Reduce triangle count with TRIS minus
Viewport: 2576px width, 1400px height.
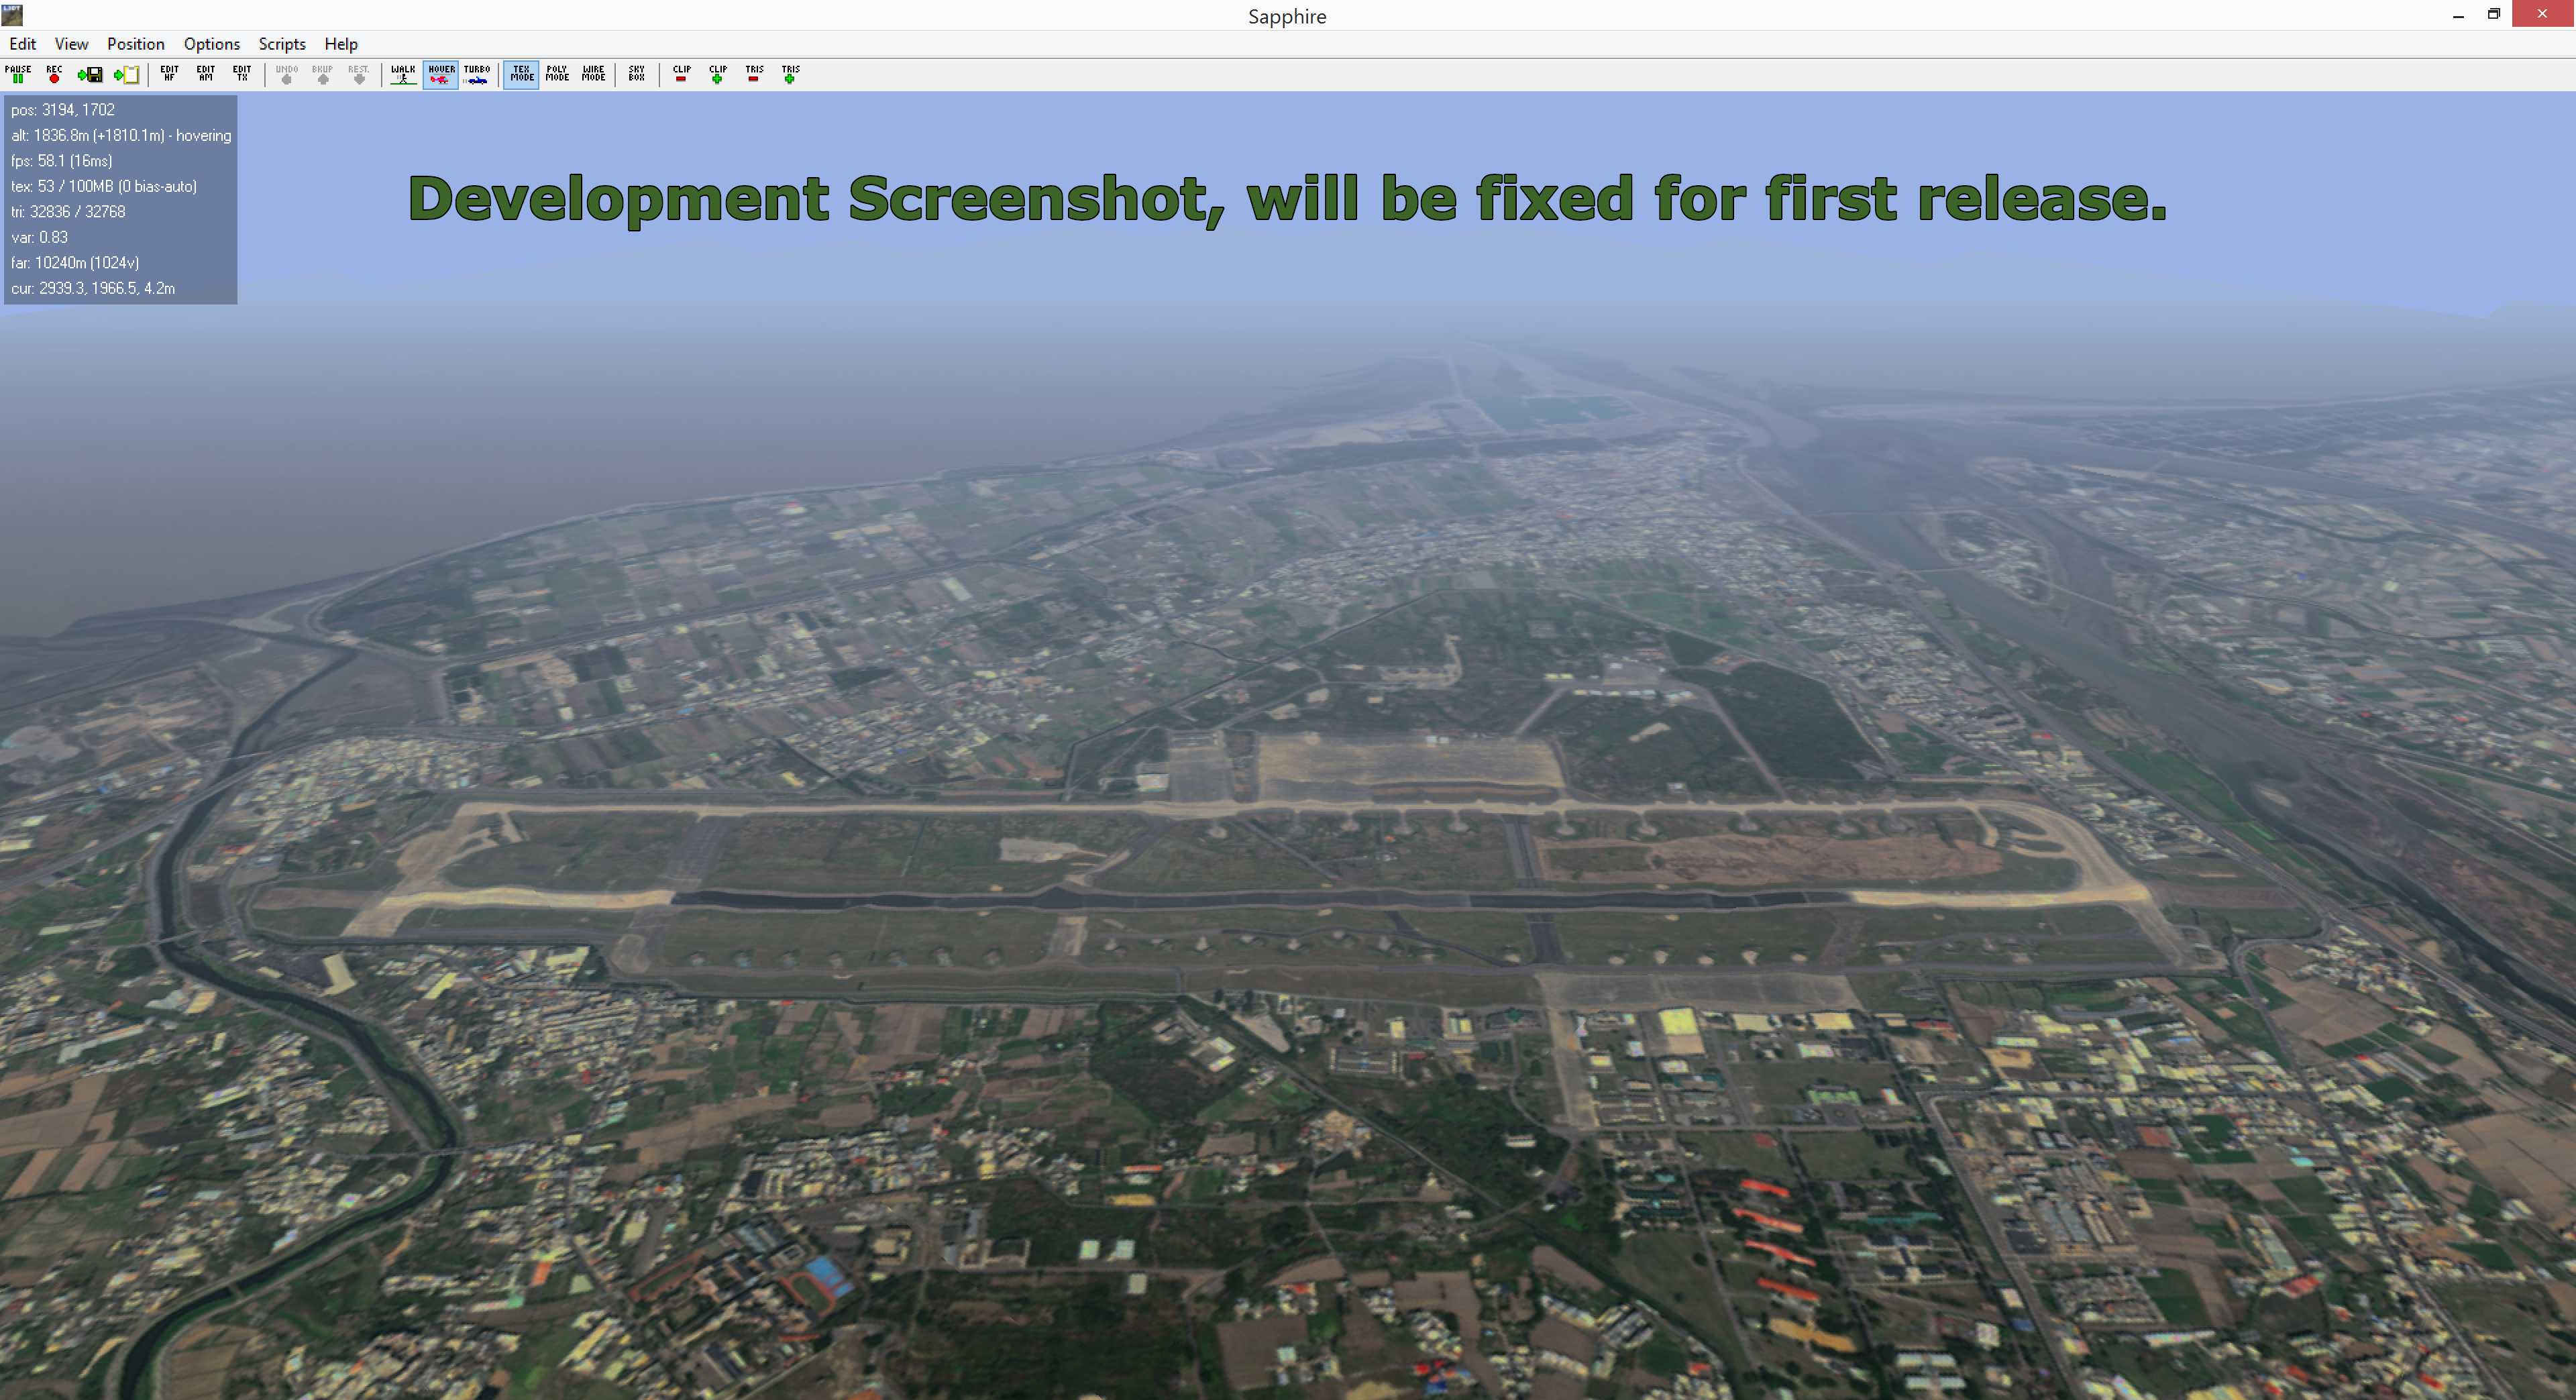pyautogui.click(x=754, y=74)
